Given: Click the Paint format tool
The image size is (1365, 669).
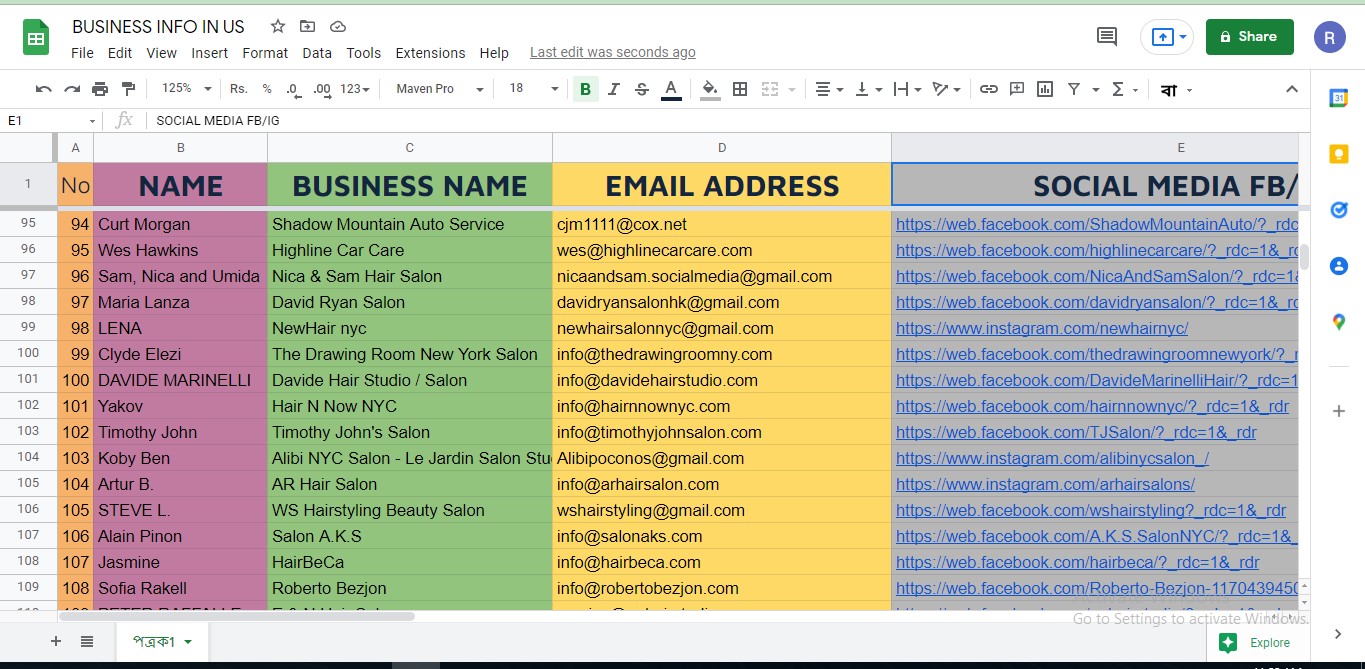Looking at the screenshot, I should (x=128, y=89).
